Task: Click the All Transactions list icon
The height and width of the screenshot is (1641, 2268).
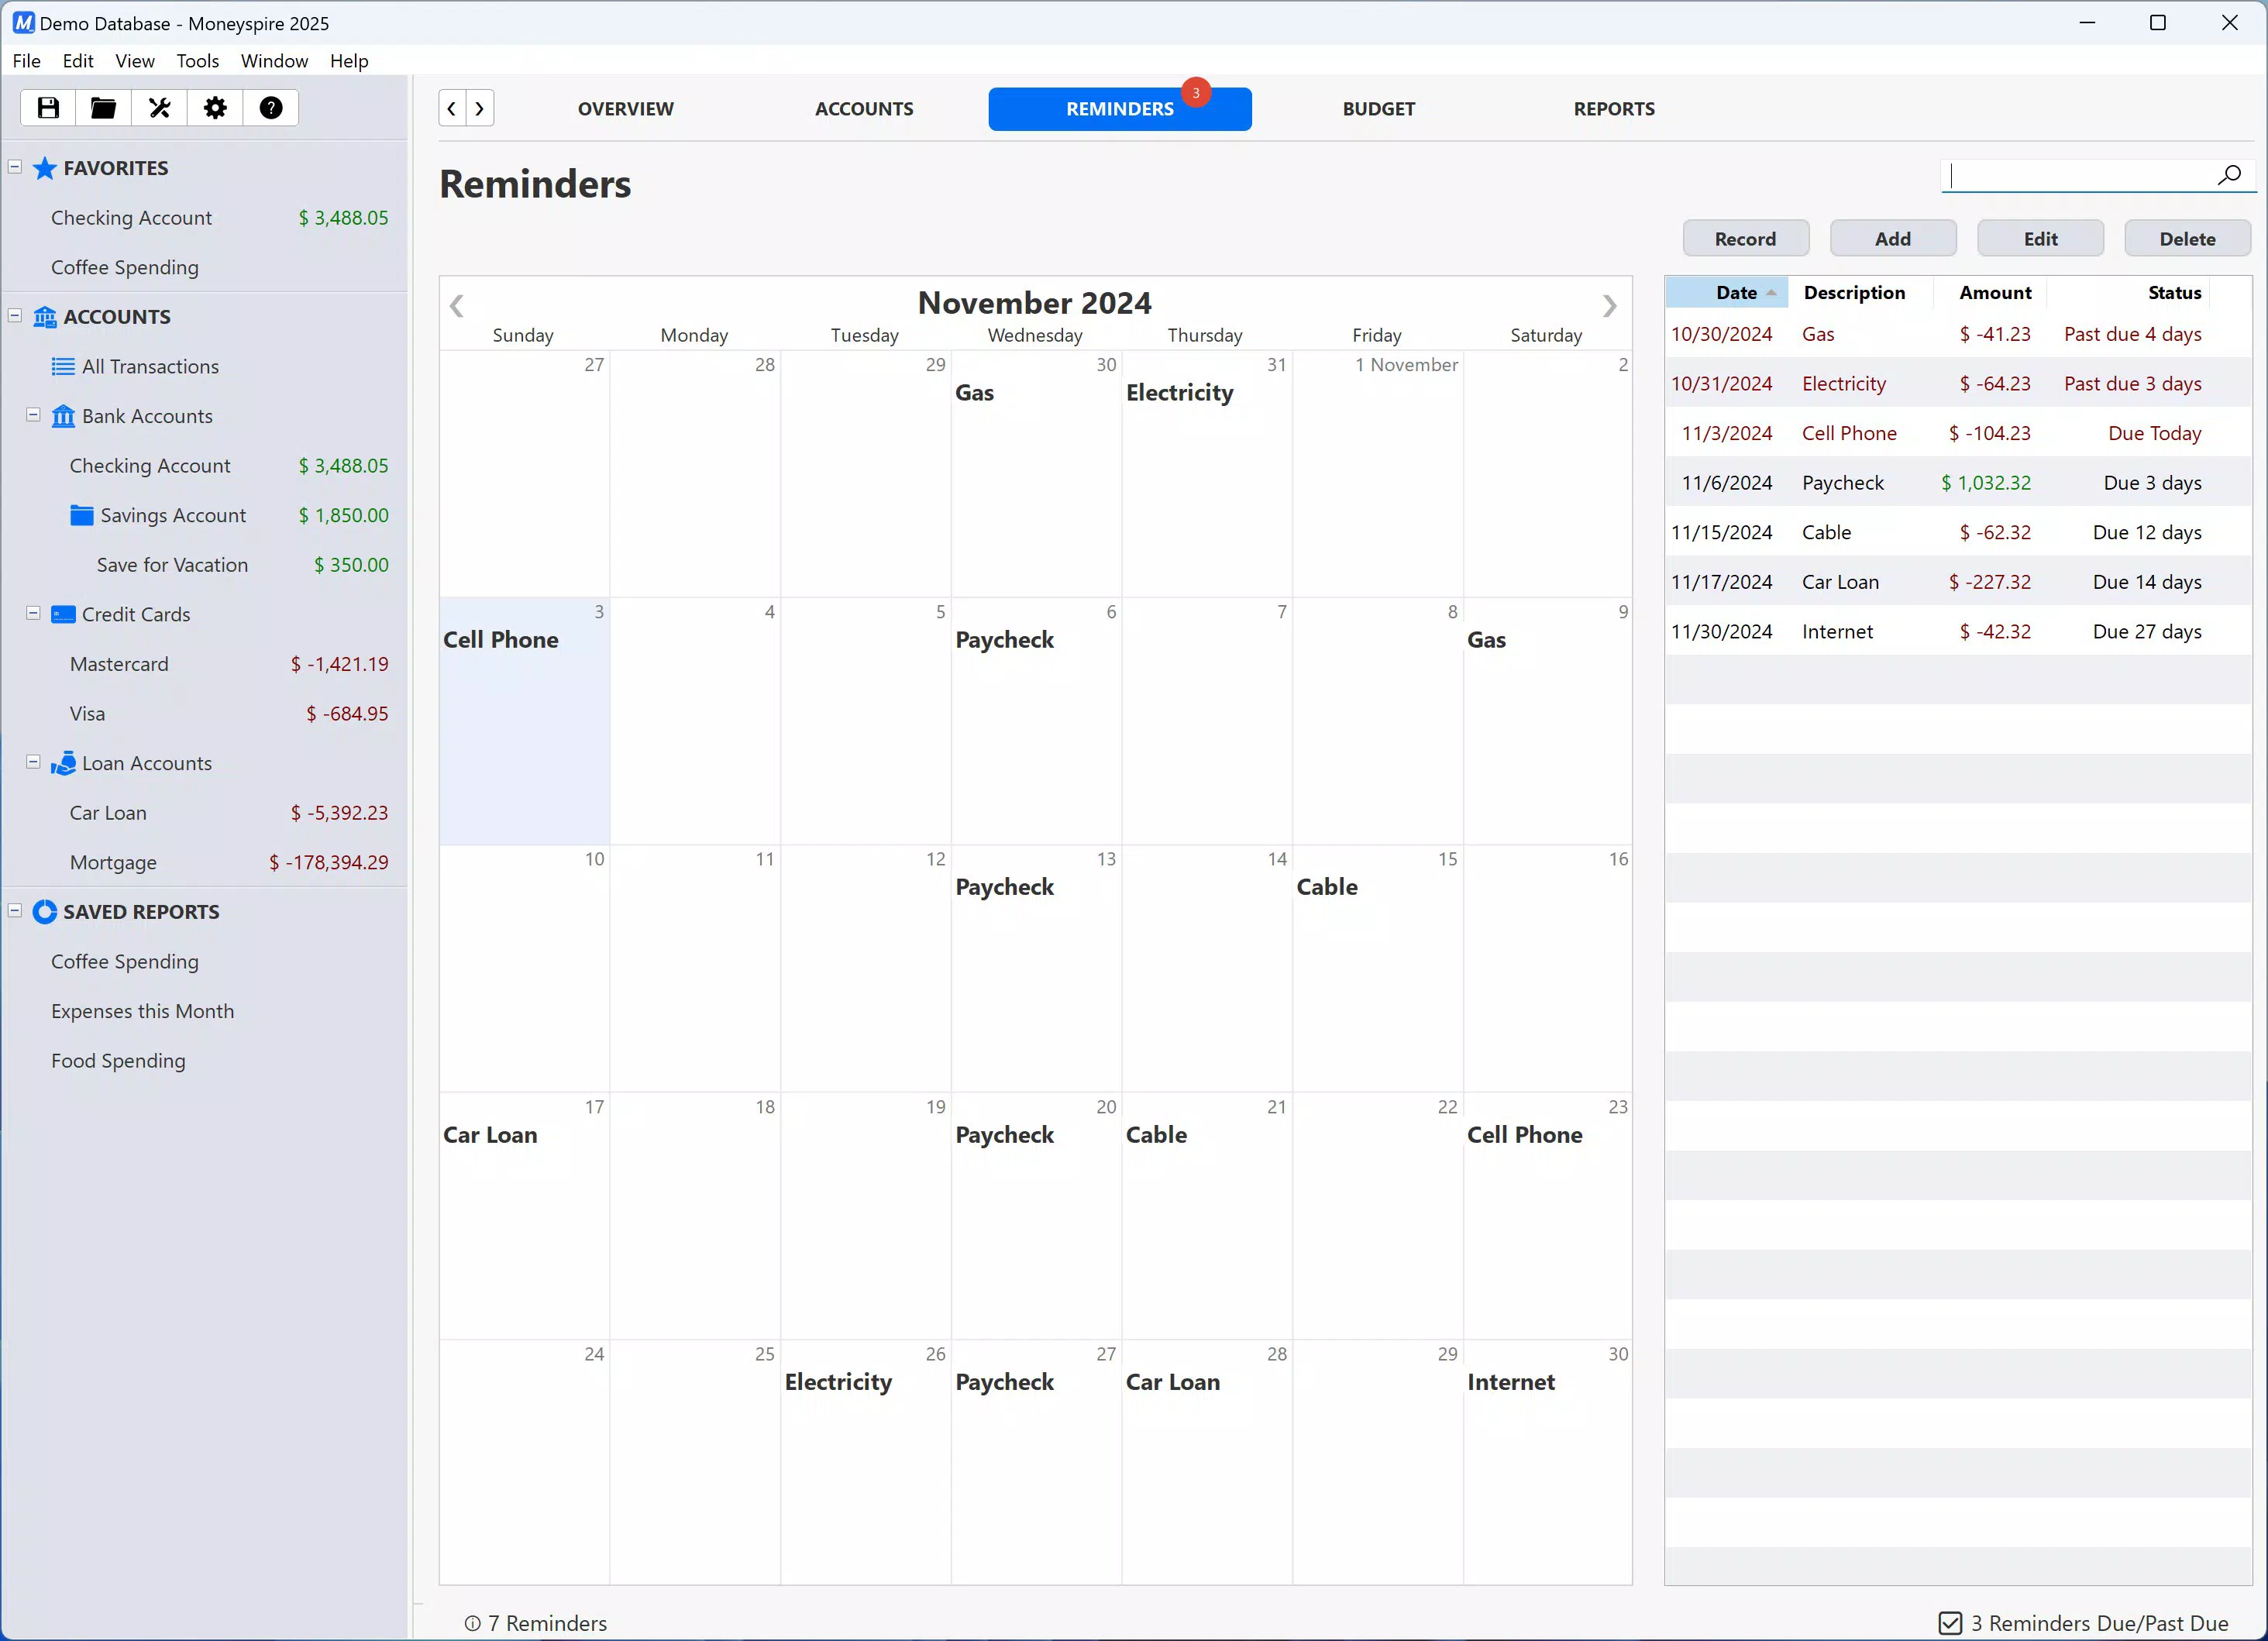Action: (x=63, y=367)
